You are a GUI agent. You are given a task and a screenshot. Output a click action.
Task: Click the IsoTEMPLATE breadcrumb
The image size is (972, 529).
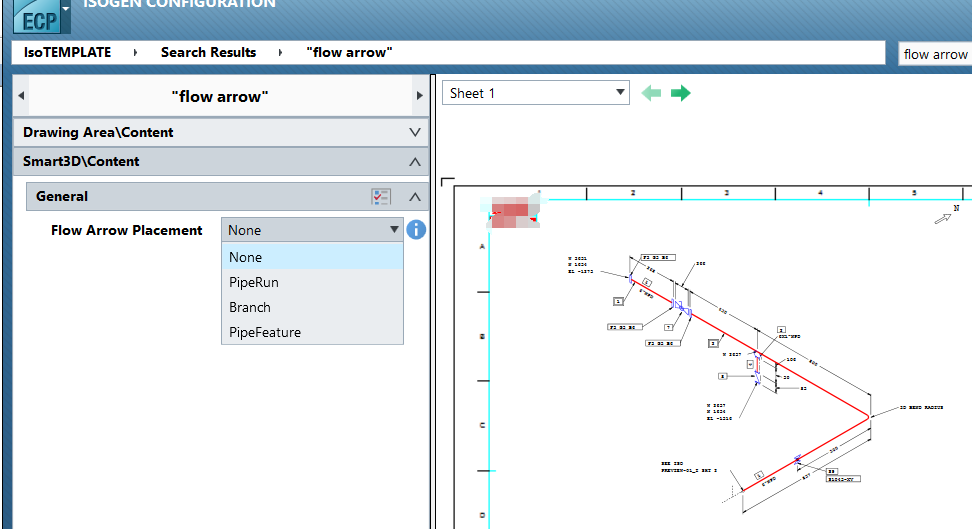68,53
